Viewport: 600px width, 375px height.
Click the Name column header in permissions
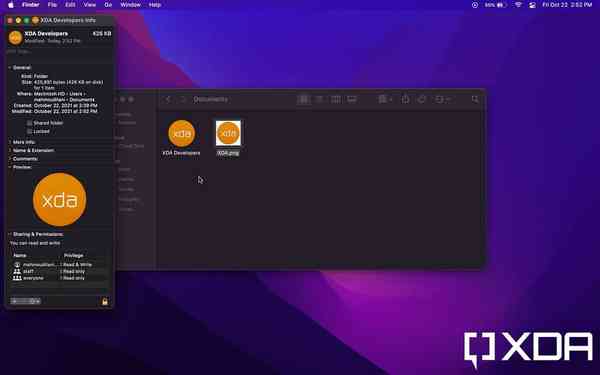tap(20, 255)
